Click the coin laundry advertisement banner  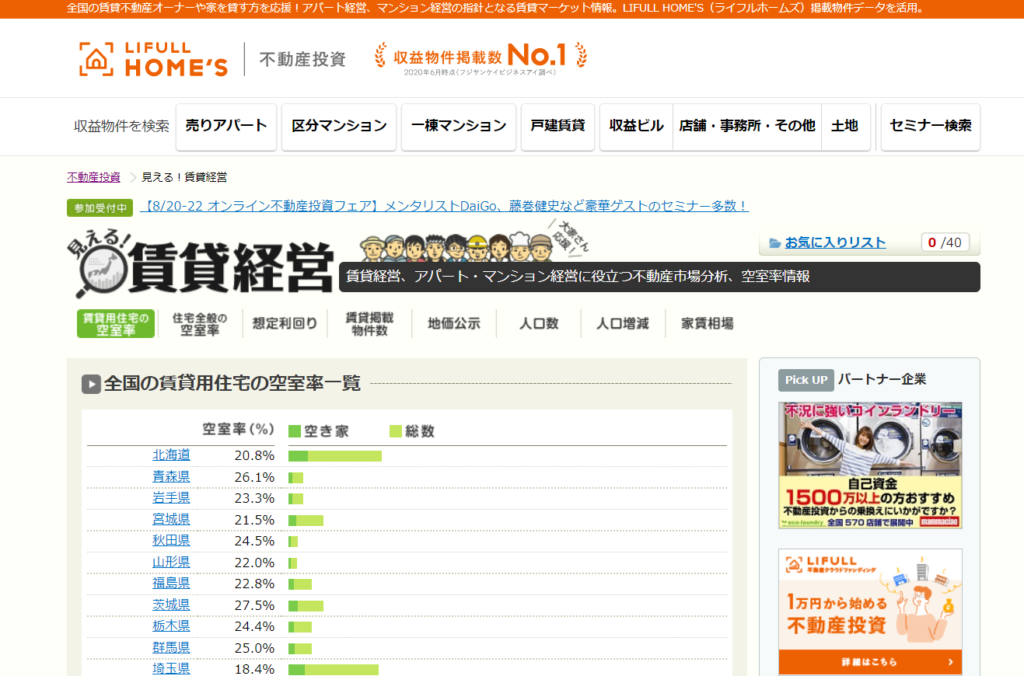870,465
